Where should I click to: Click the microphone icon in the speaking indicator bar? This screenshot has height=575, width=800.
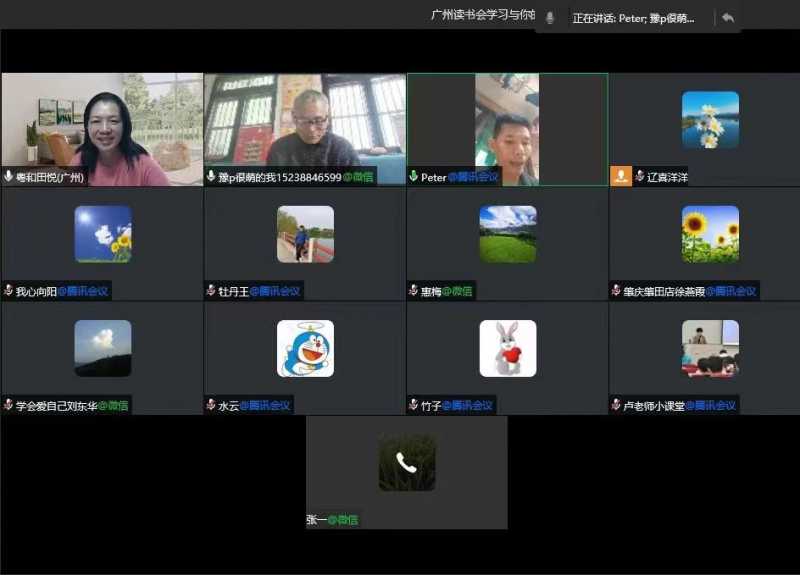[x=549, y=18]
